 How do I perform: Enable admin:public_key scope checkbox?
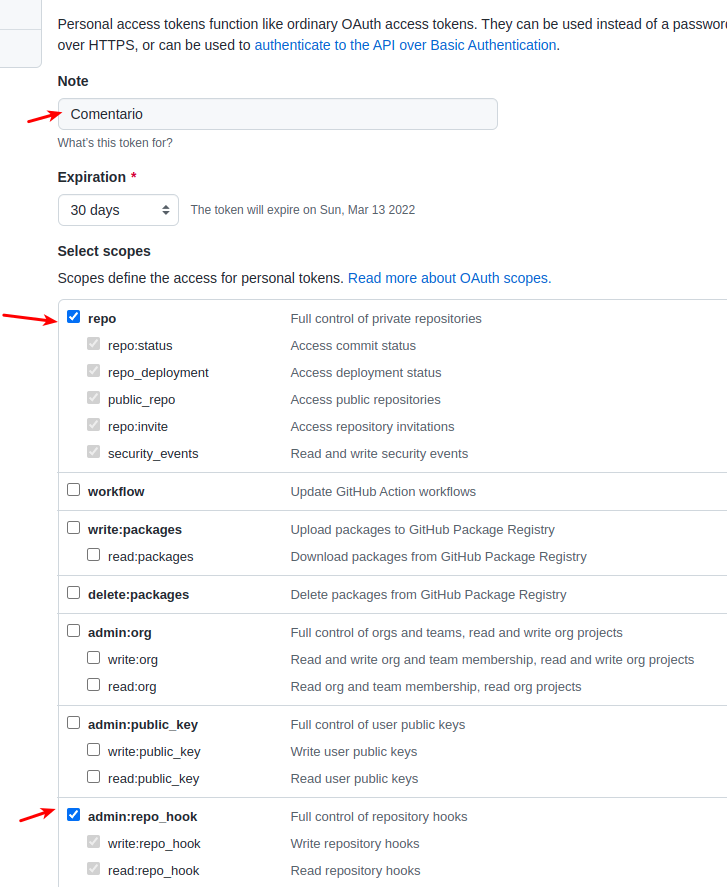(74, 723)
